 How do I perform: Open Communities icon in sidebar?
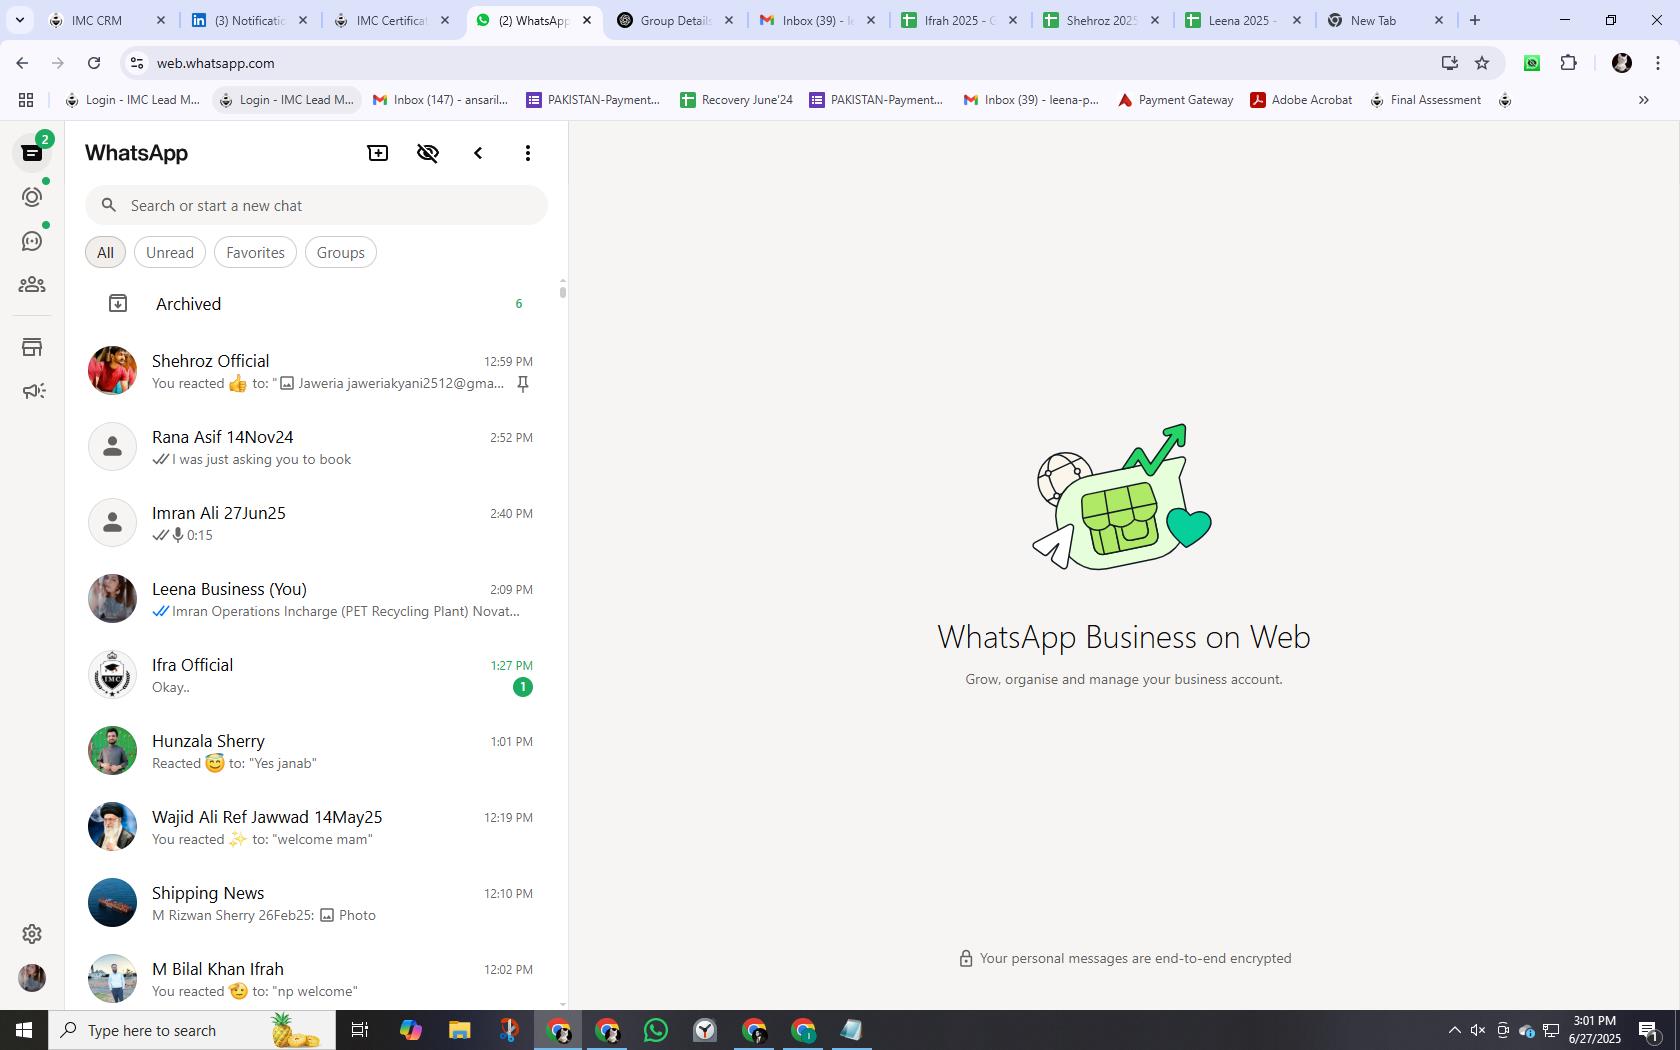[32, 285]
